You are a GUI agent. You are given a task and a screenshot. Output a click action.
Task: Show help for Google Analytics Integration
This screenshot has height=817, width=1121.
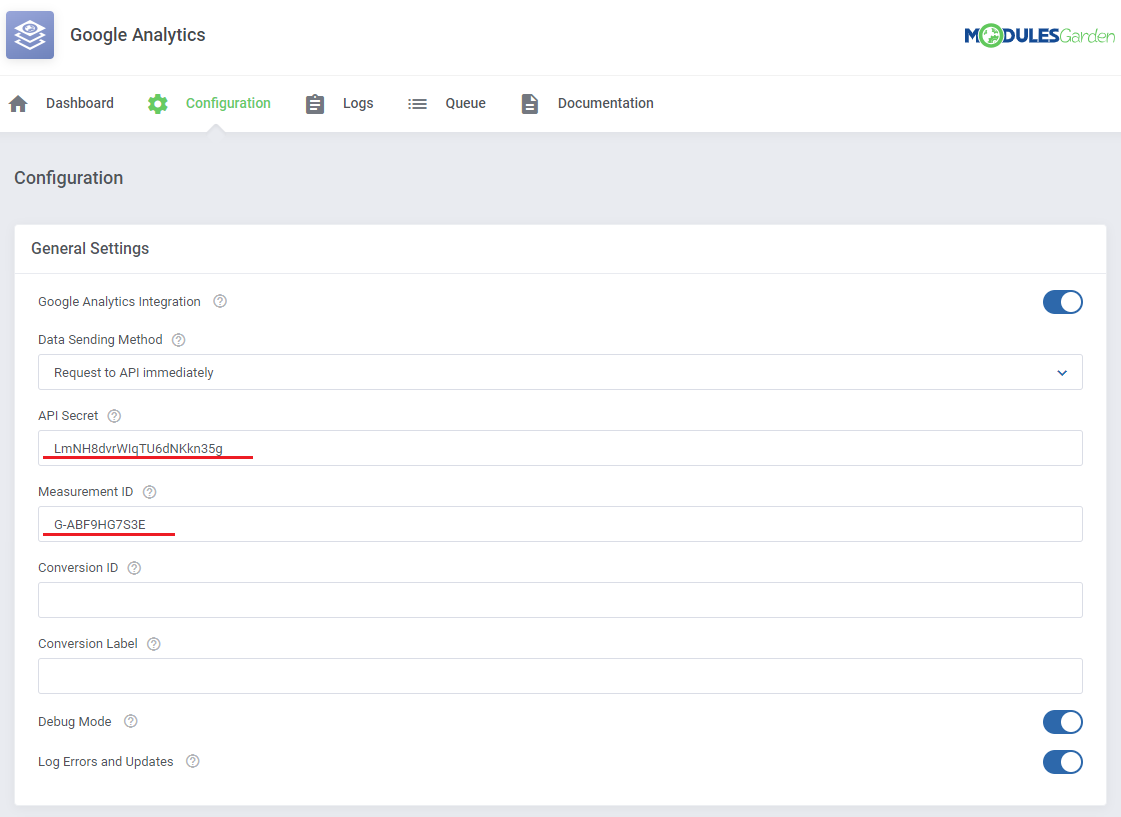[x=220, y=301]
